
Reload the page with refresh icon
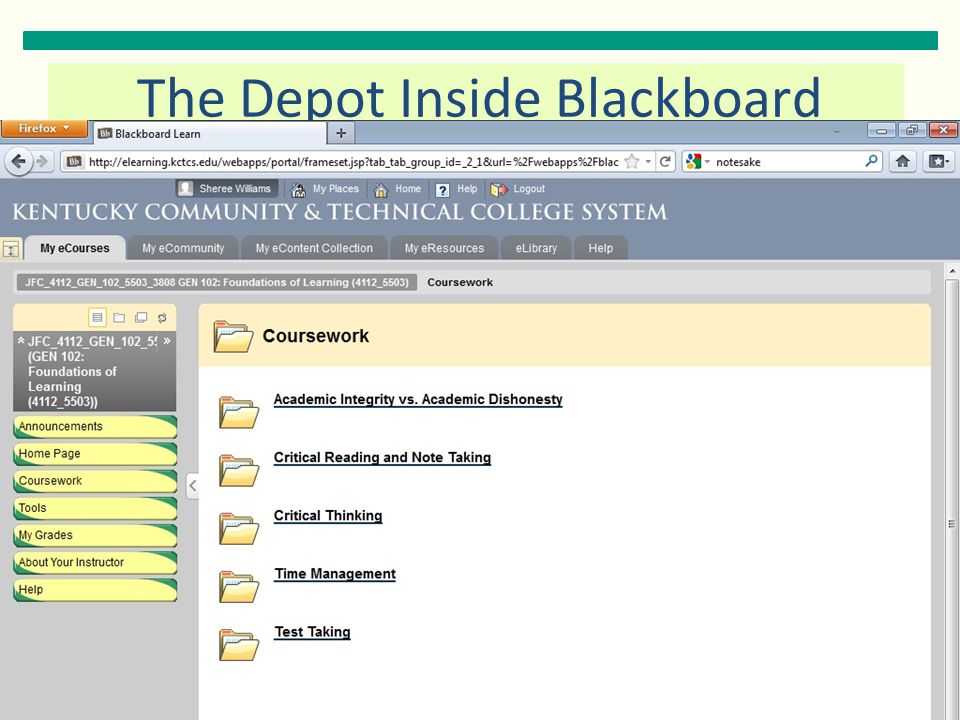point(665,162)
